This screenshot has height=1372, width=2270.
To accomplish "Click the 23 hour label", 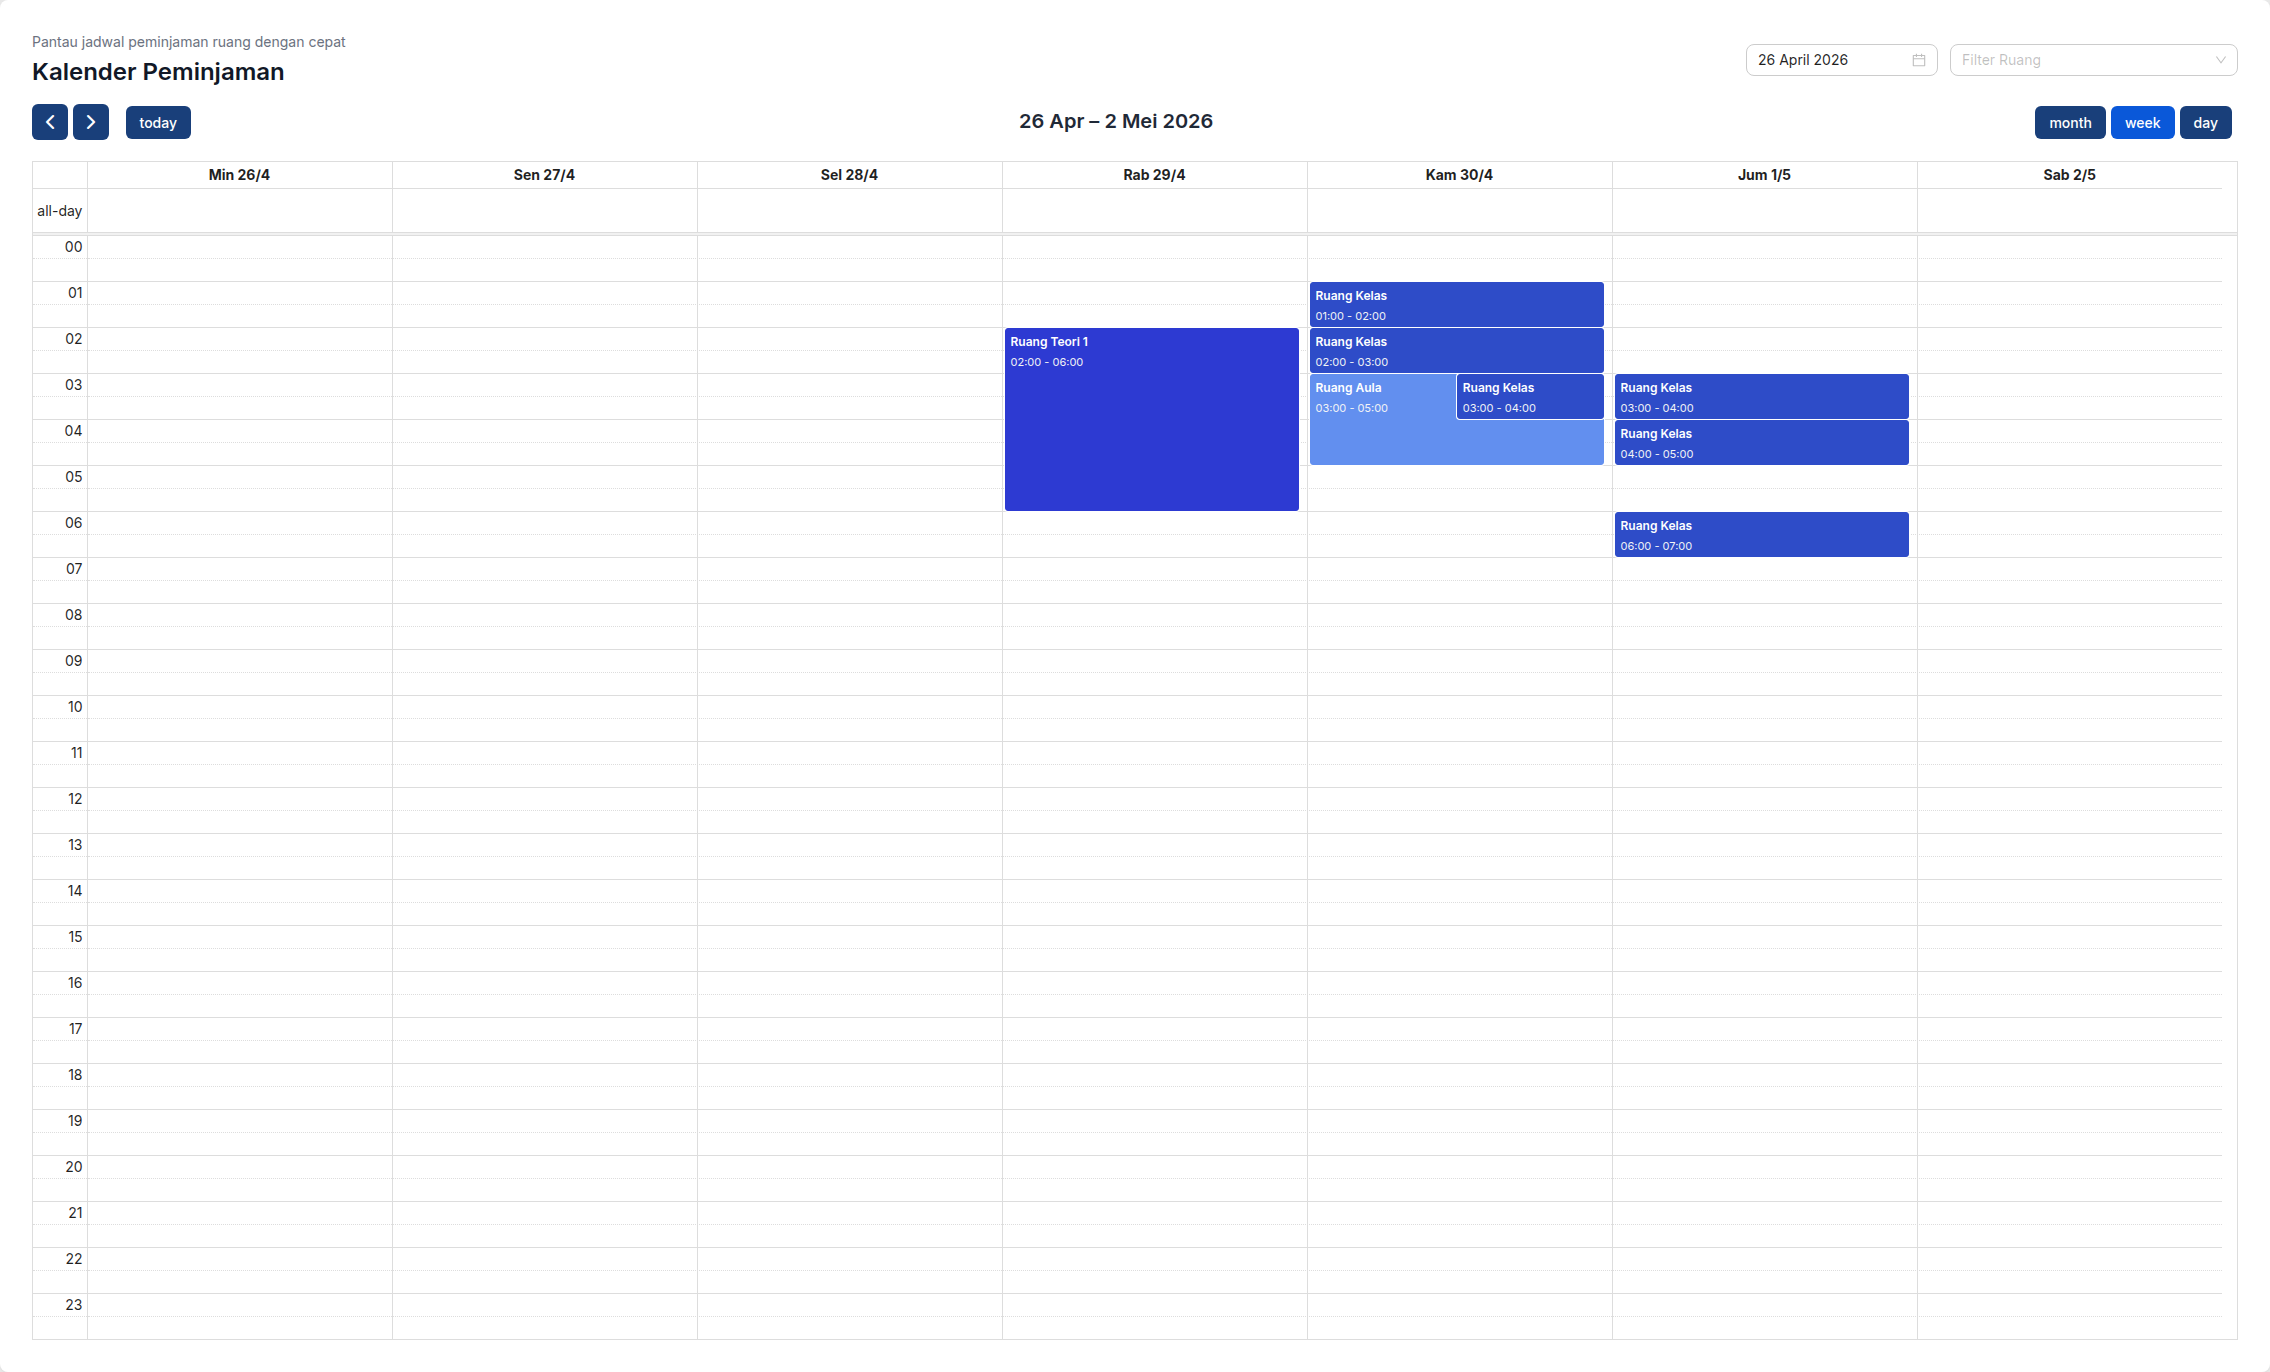I will tap(74, 1305).
